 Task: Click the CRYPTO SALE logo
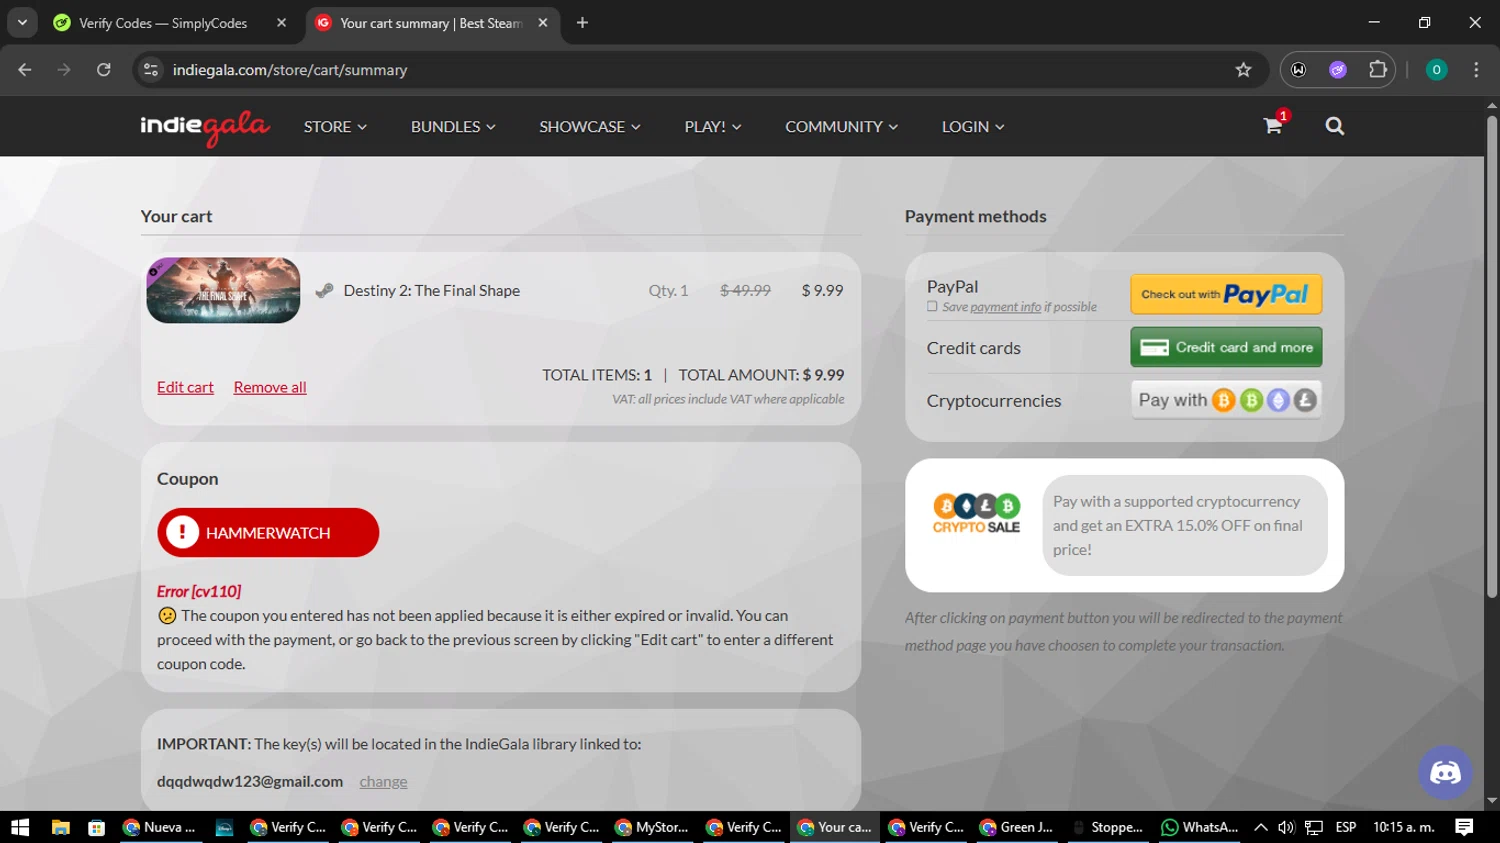click(x=976, y=514)
